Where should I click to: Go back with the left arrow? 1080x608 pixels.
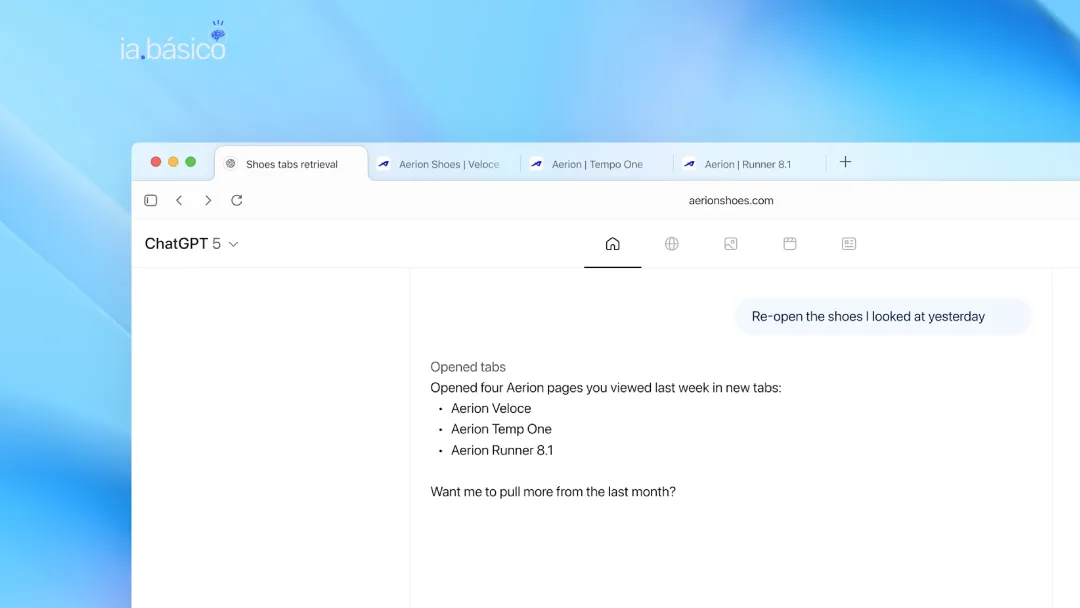pyautogui.click(x=179, y=200)
